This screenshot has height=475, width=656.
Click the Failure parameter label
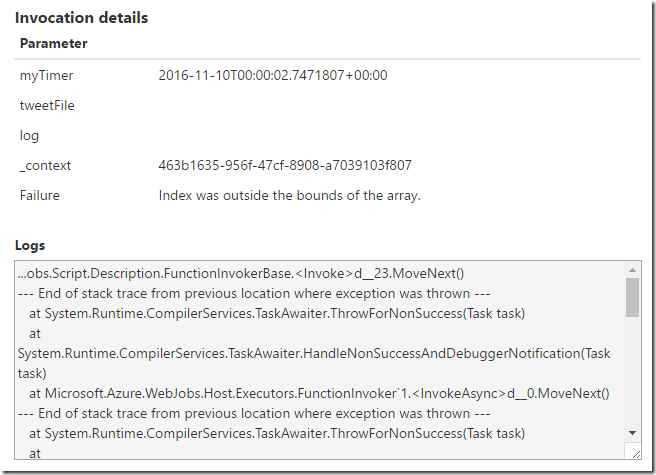pos(40,195)
